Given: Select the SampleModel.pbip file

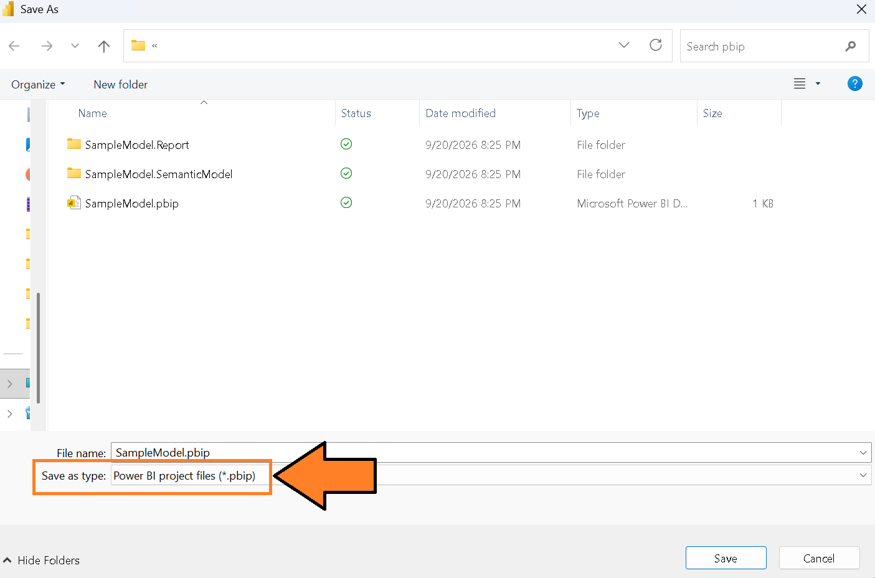Looking at the screenshot, I should click(132, 204).
